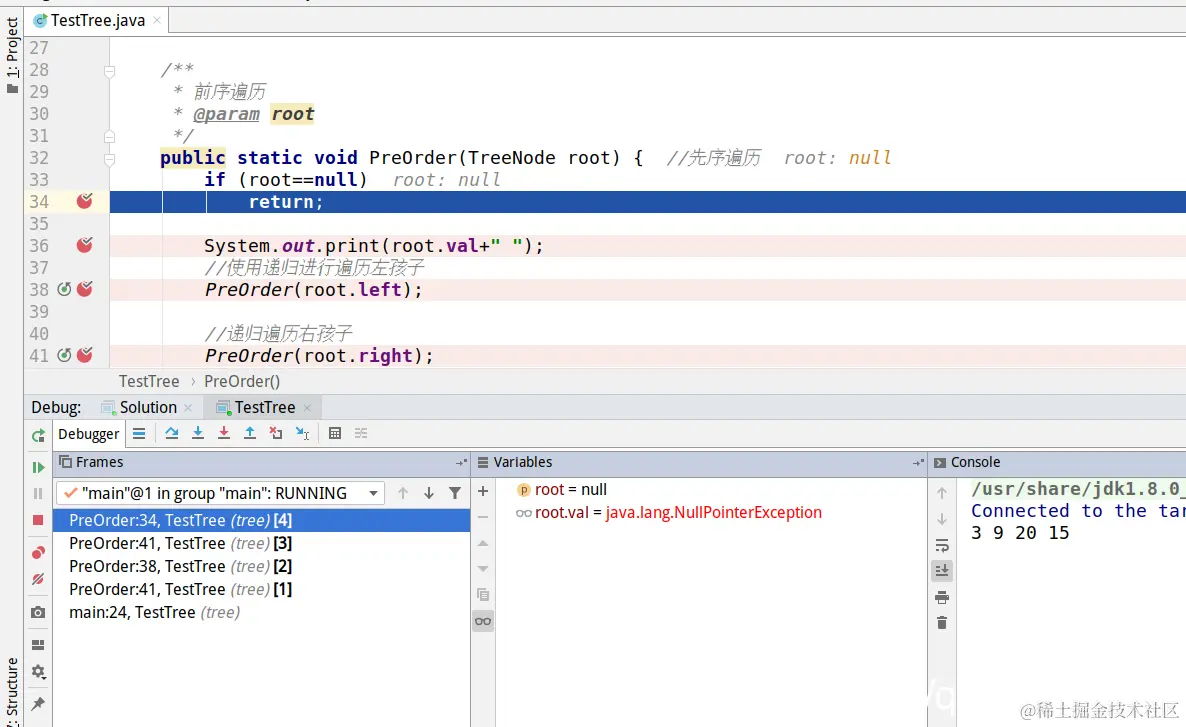Screen dimensions: 1186x727
Task: Click the Javadoc fold end marker at line 31
Action: click(110, 136)
